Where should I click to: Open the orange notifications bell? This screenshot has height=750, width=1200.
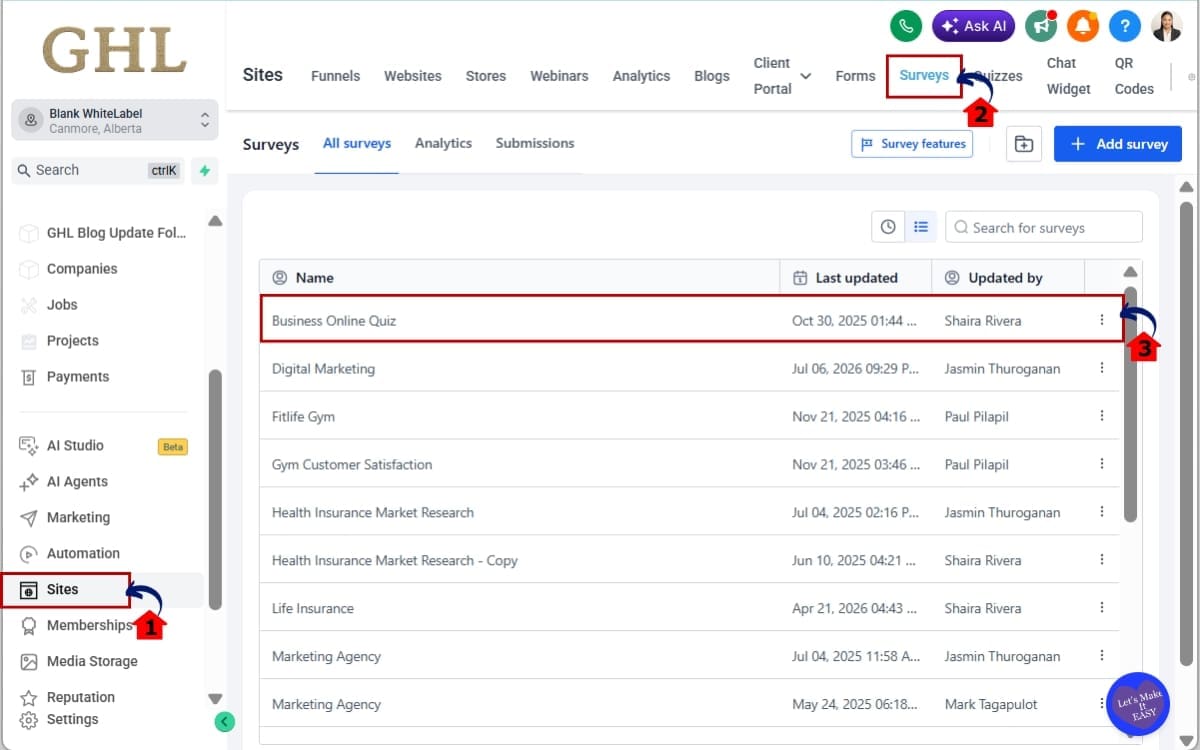tap(1083, 26)
